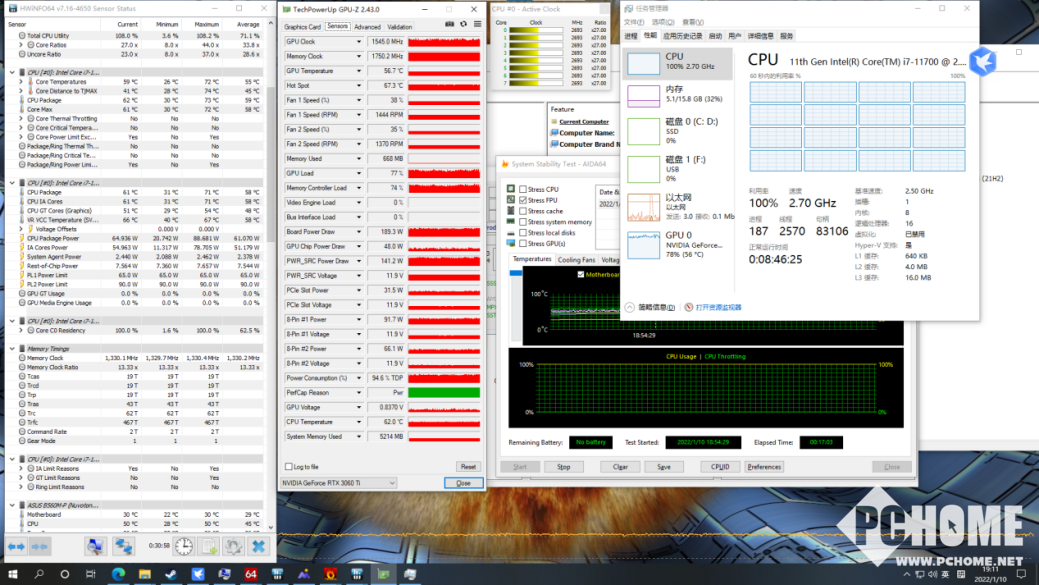Expand Core Ratios row in HWiNFO
Image resolution: width=1039 pixels, height=585 pixels.
click(21, 45)
